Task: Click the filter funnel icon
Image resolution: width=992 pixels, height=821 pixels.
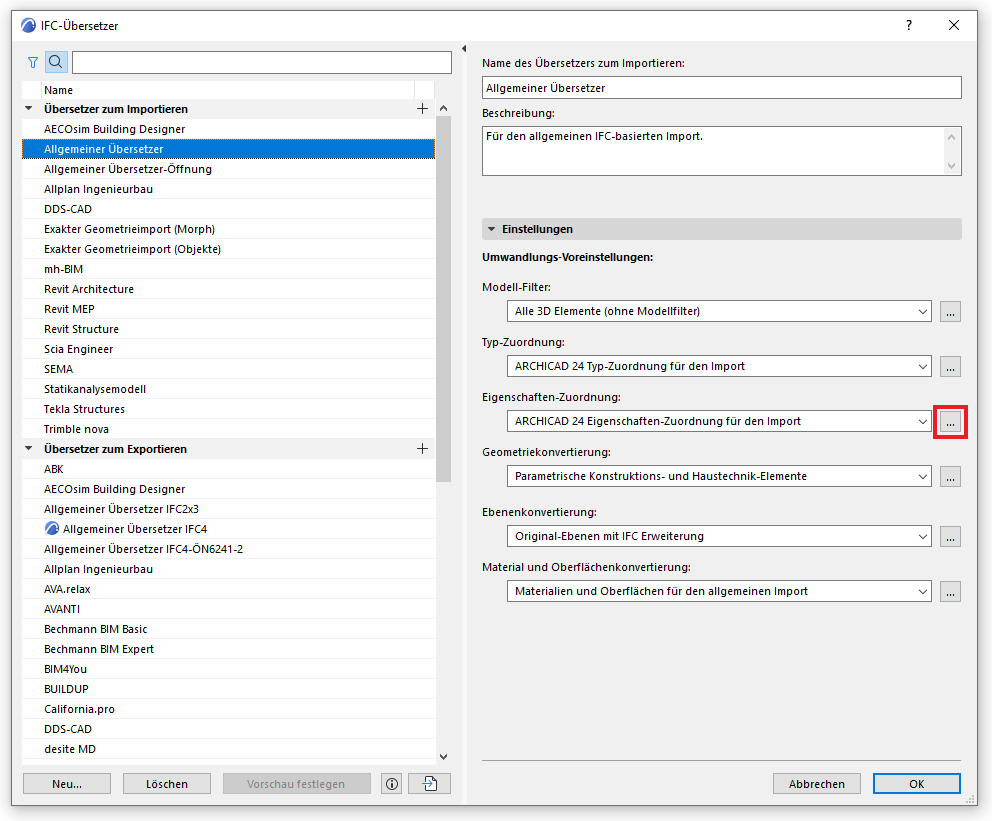Action: click(x=33, y=62)
